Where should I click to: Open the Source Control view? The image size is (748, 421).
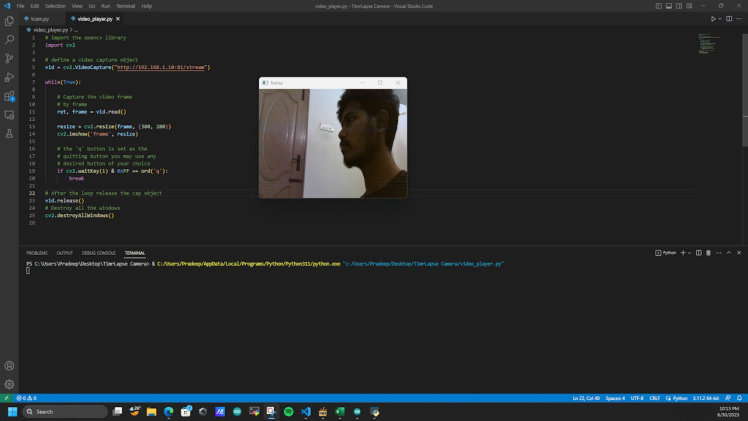tap(9, 59)
